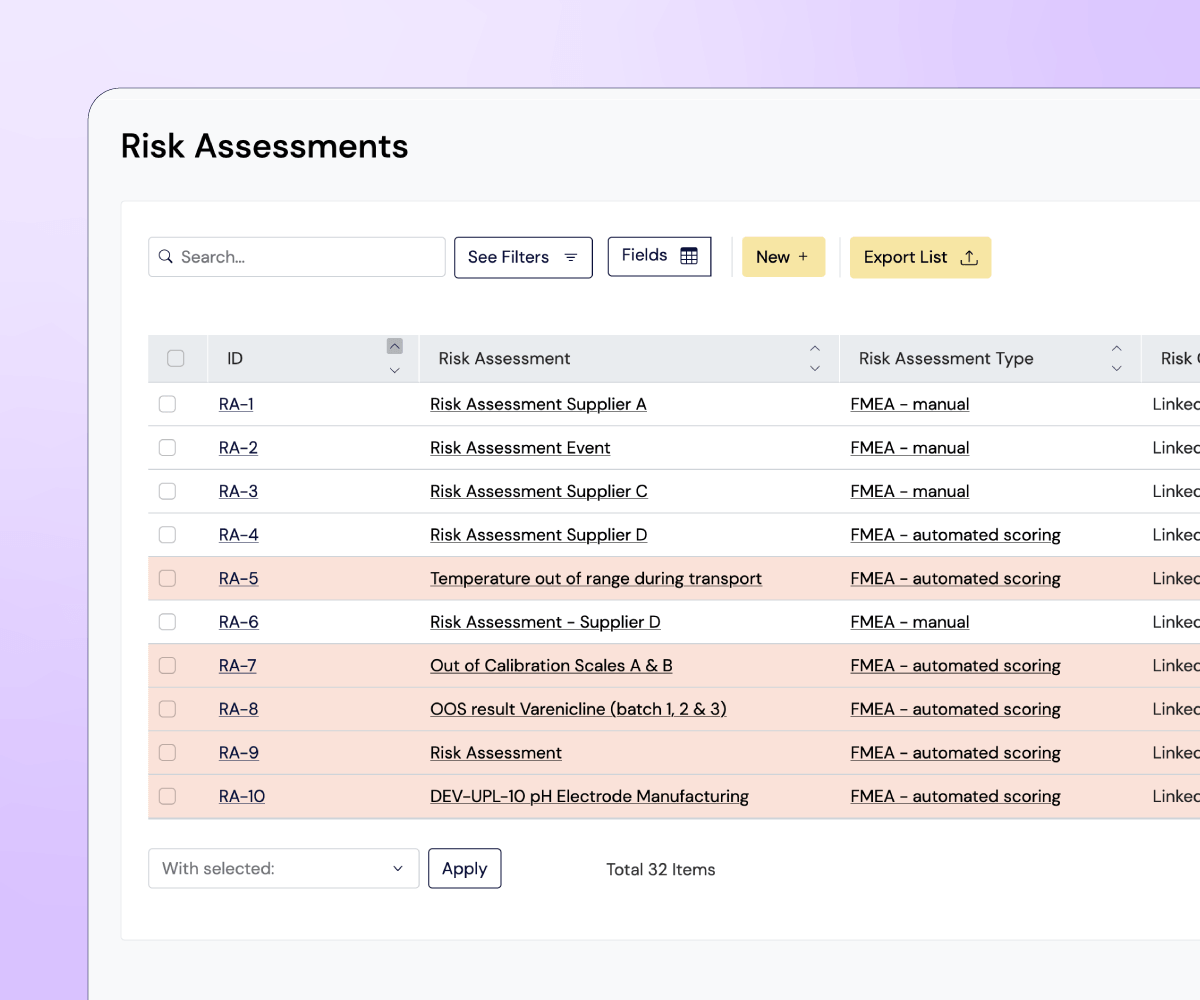Check the RA-5 row checkbox
The height and width of the screenshot is (1000, 1200).
[167, 578]
